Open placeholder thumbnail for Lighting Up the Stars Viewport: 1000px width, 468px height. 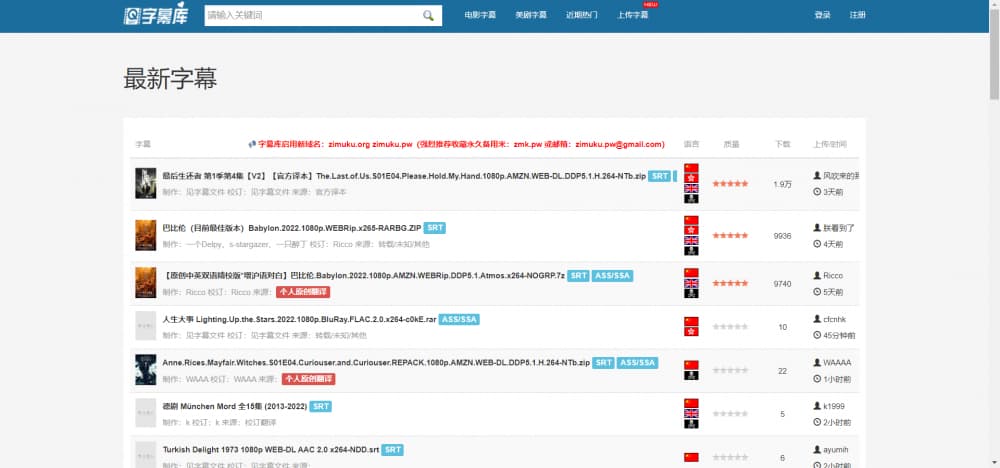(x=145, y=326)
